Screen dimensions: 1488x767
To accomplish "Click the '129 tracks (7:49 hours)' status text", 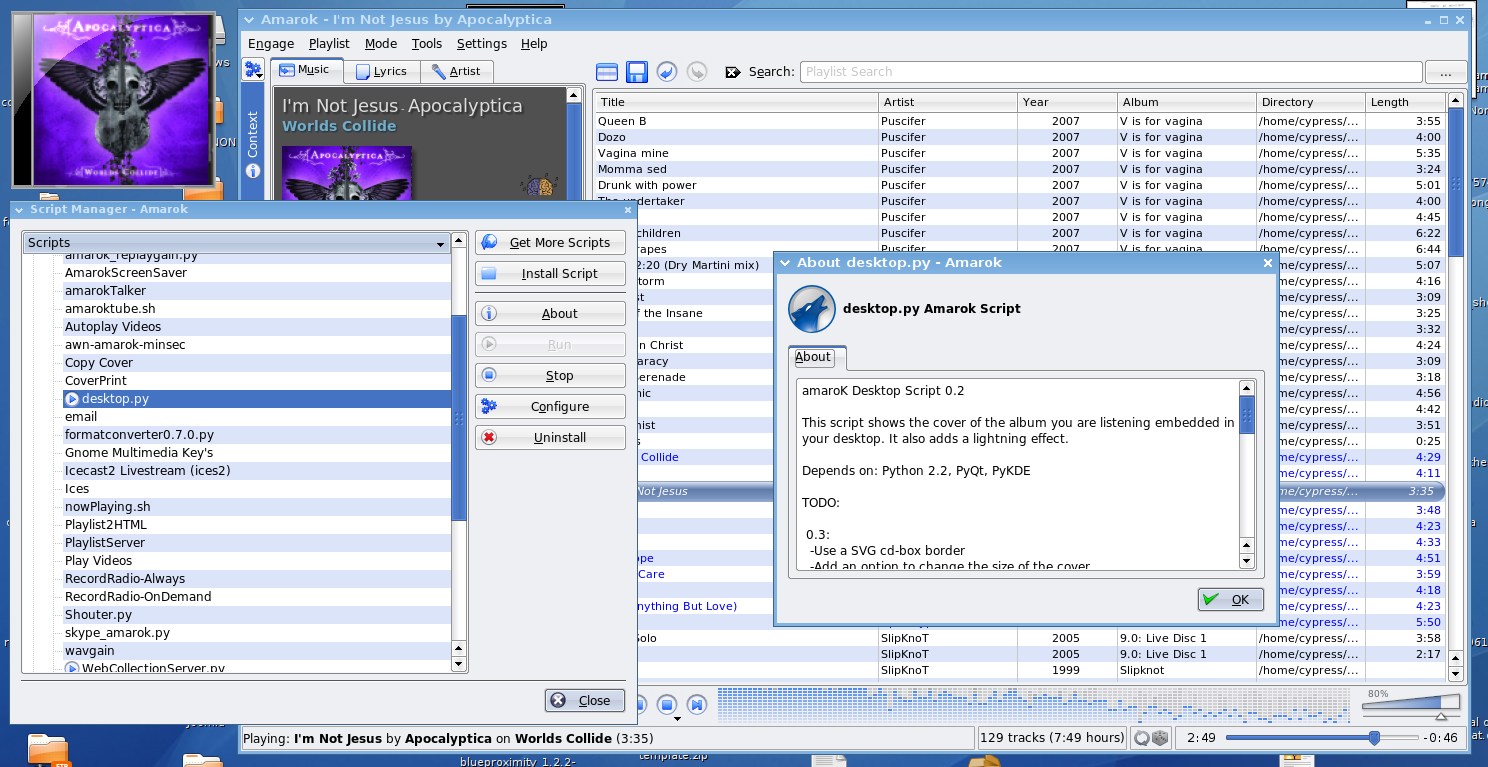I will [x=1053, y=738].
